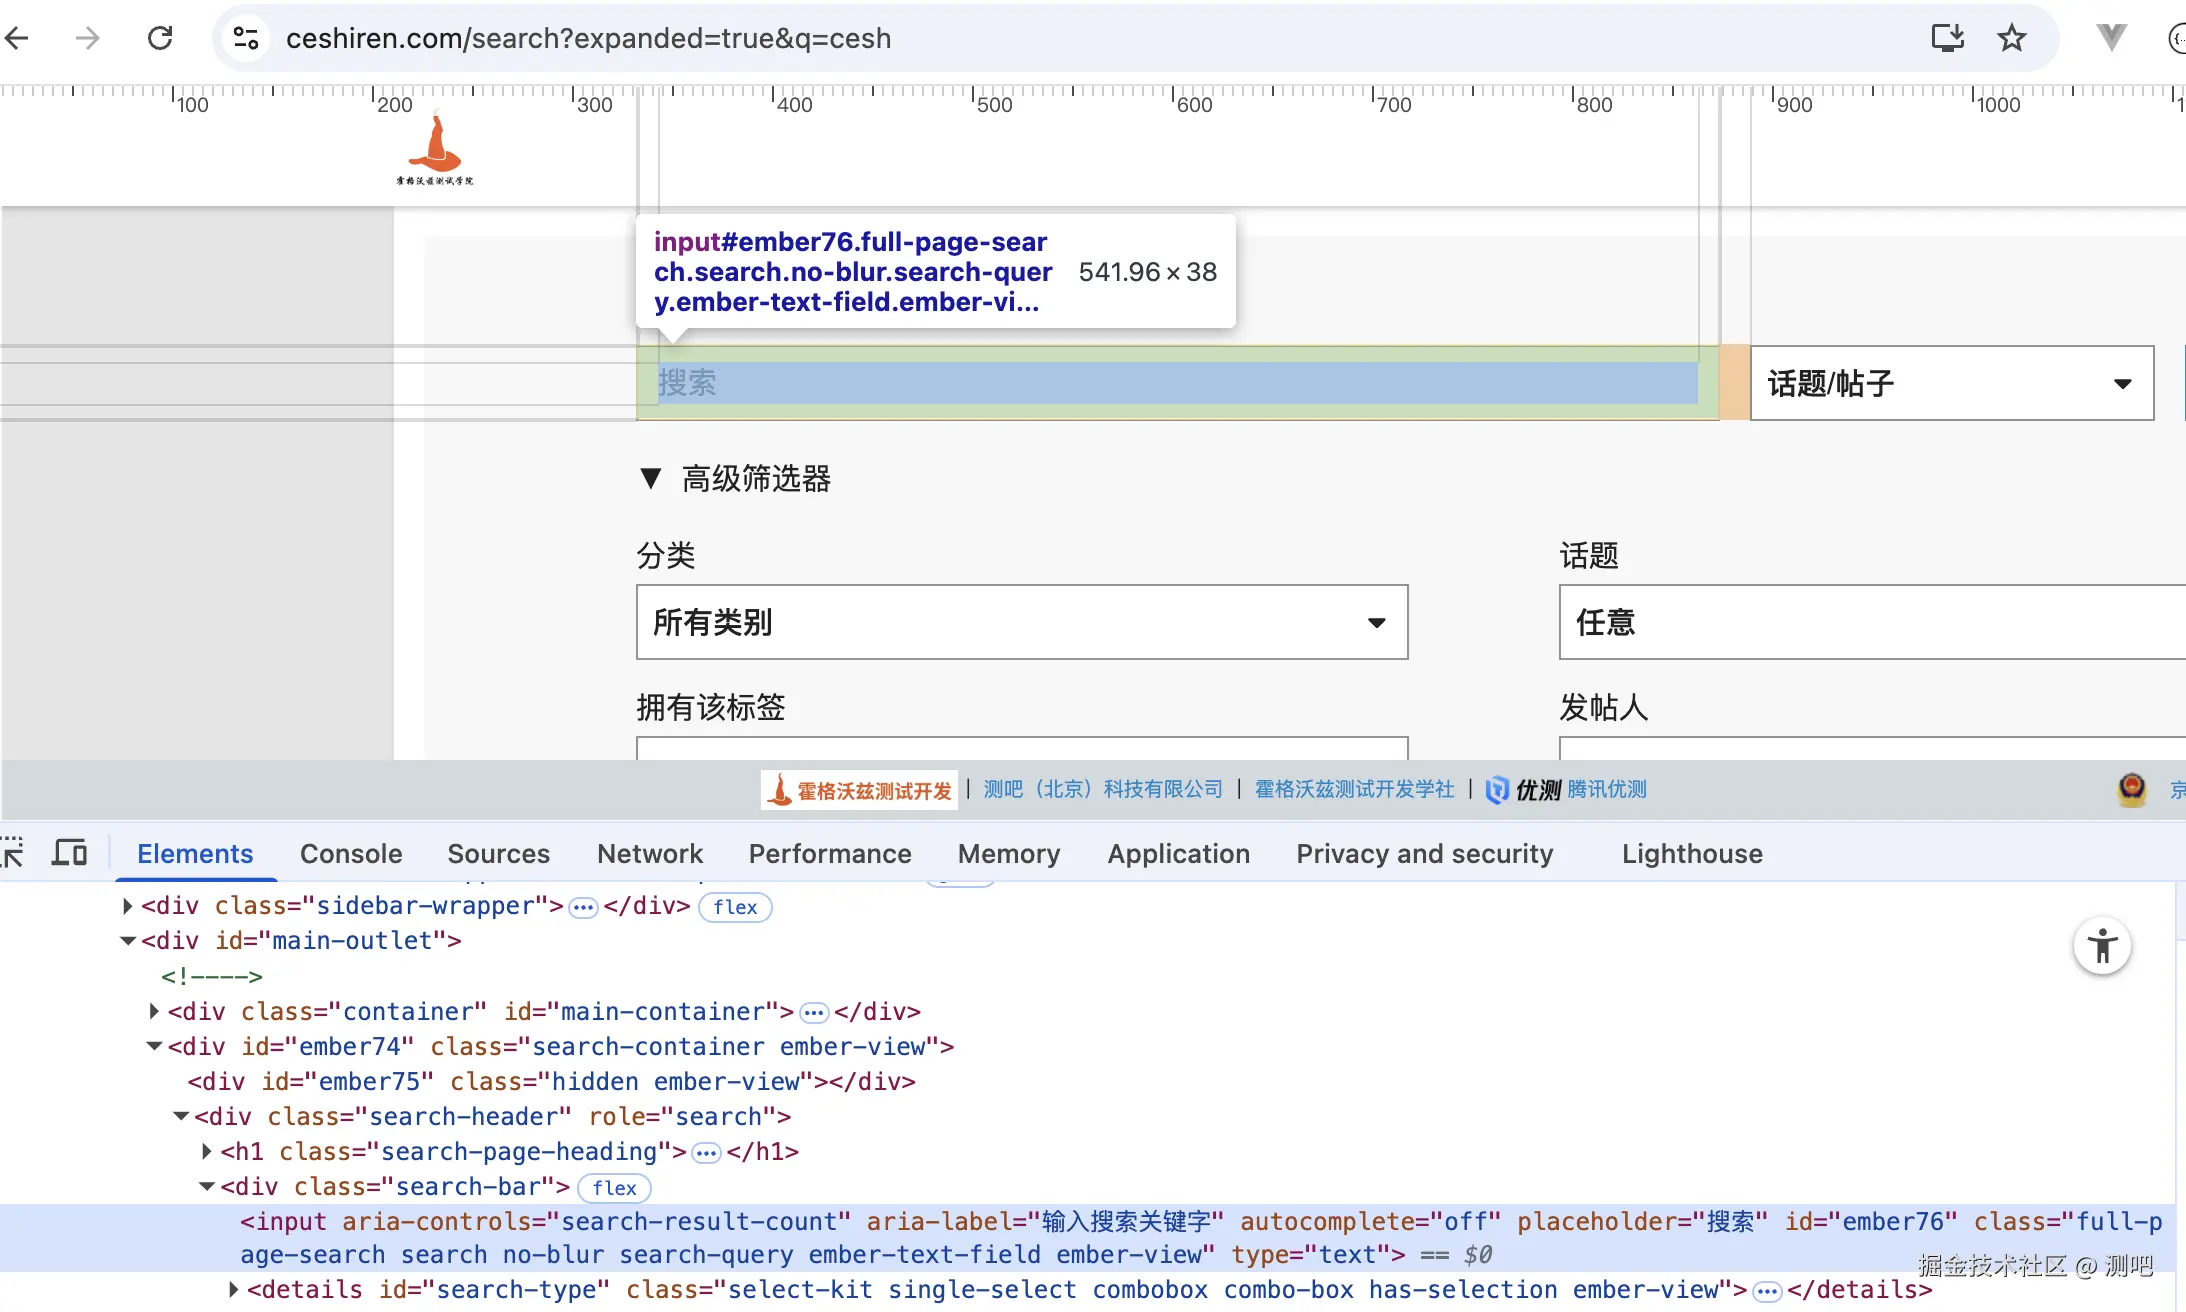Expand the search-type details node
Screen dimensions: 2186x1312
pos(234,1290)
